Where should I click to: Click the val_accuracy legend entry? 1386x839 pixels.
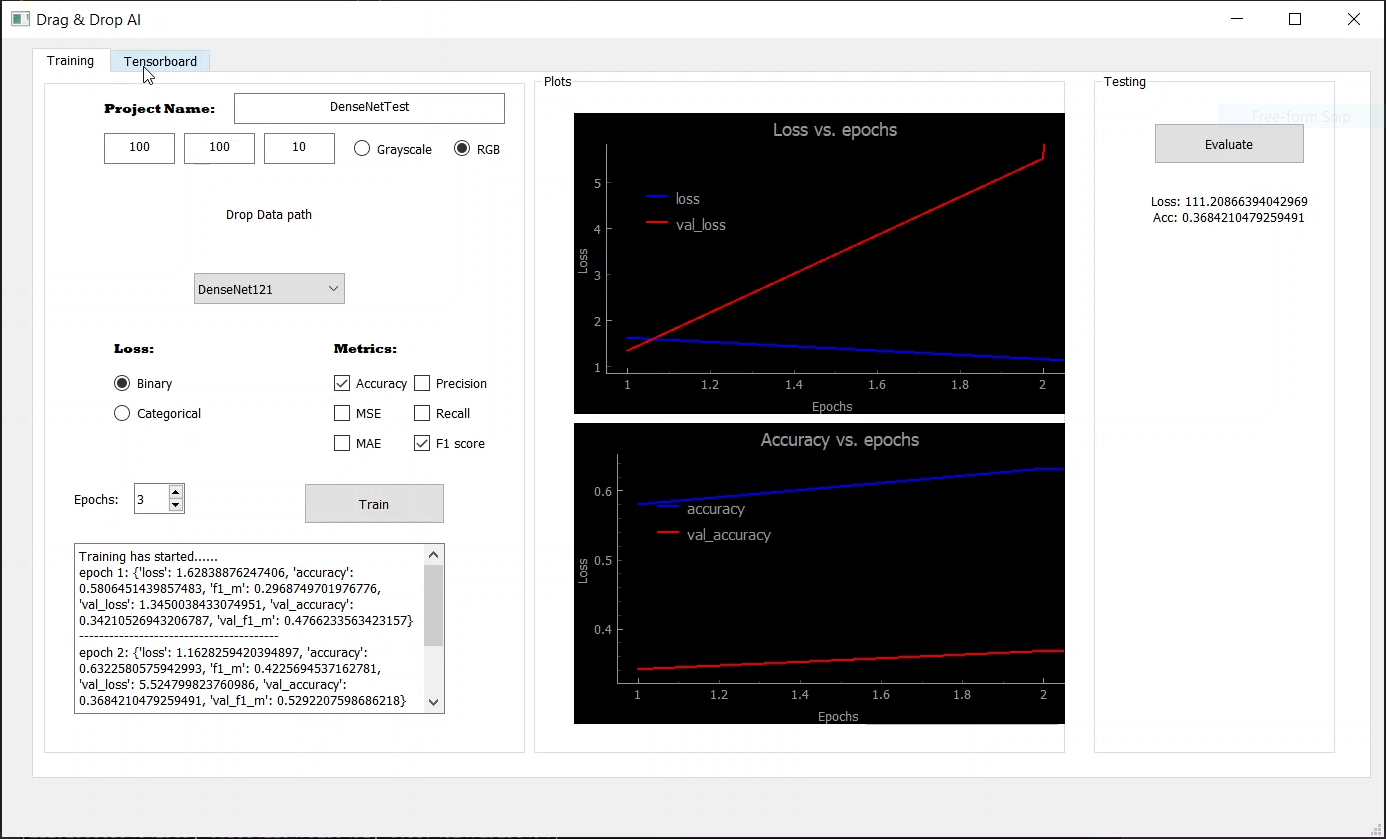coord(714,535)
